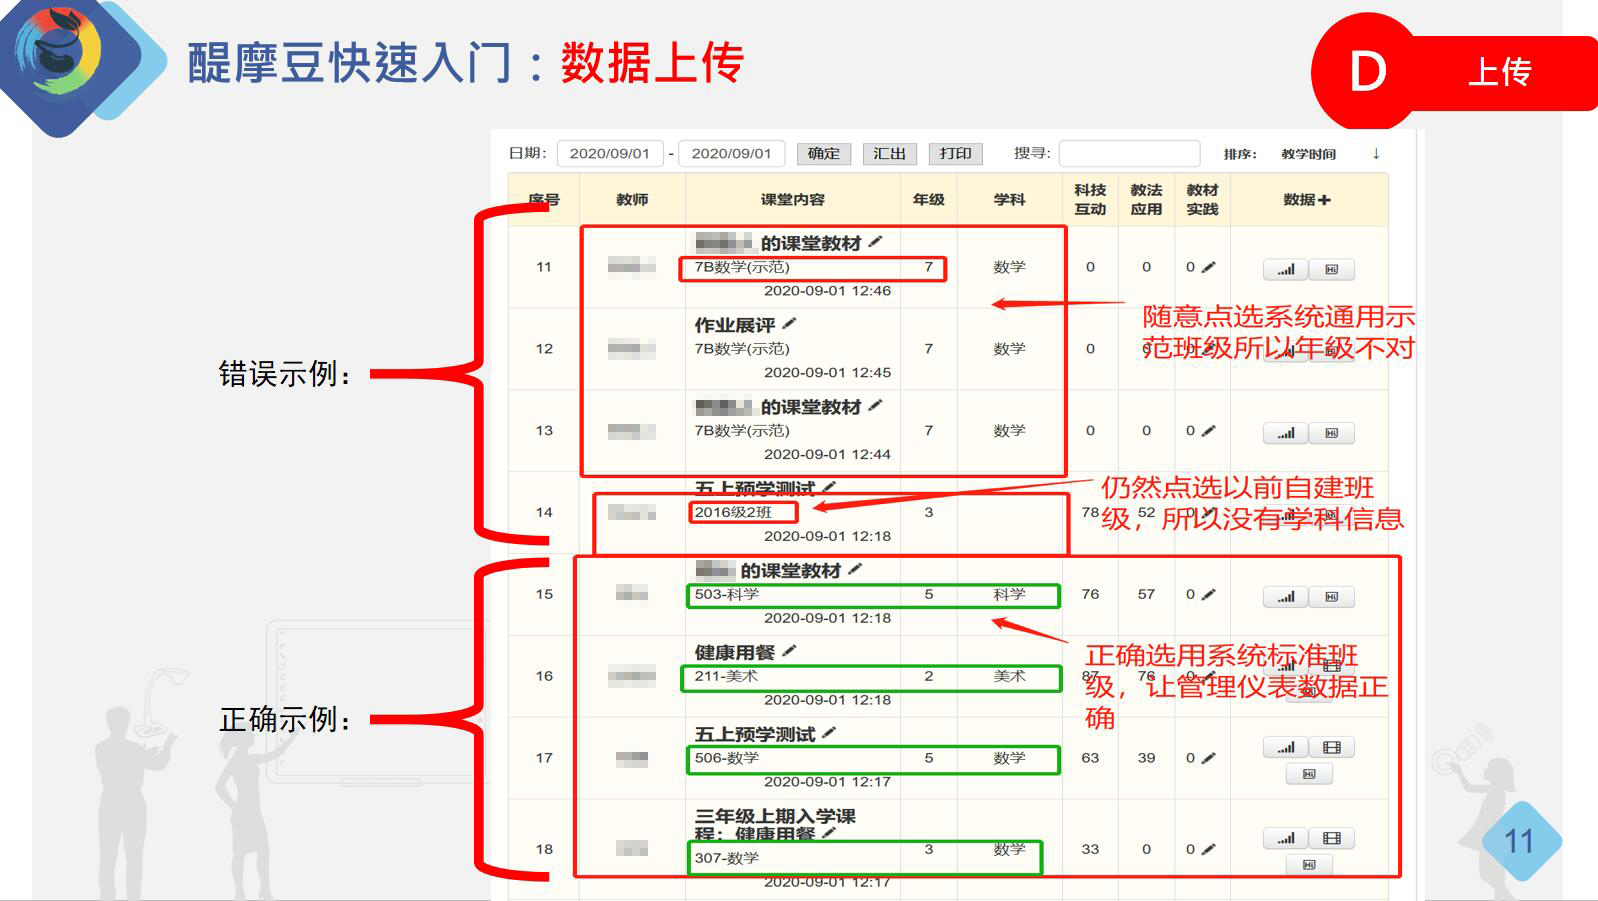Open bar chart data for row 18
This screenshot has height=901, width=1598.
coord(1286,838)
